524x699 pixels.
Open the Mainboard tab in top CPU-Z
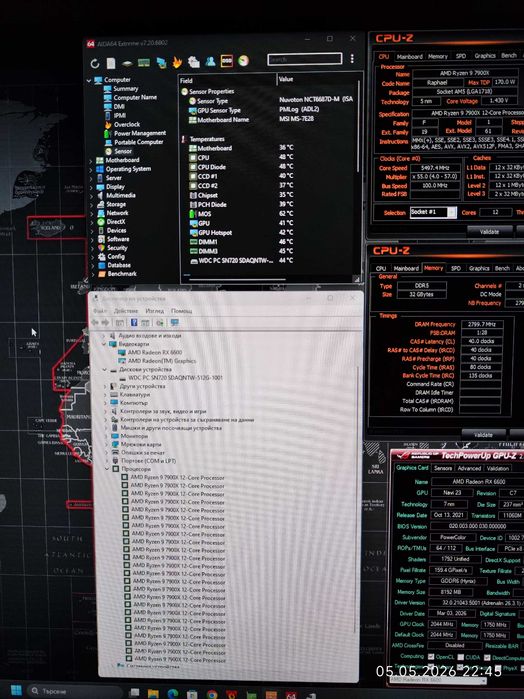pyautogui.click(x=409, y=57)
